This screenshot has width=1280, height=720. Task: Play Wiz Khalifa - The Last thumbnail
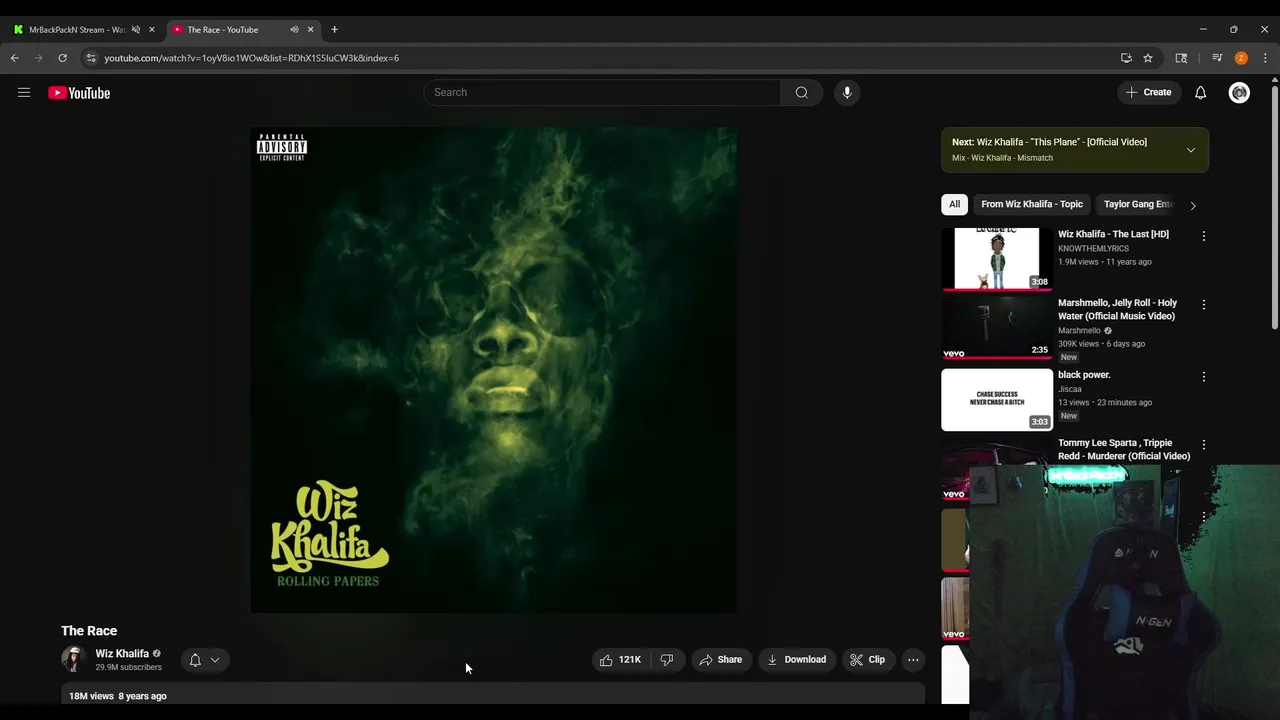click(x=997, y=260)
